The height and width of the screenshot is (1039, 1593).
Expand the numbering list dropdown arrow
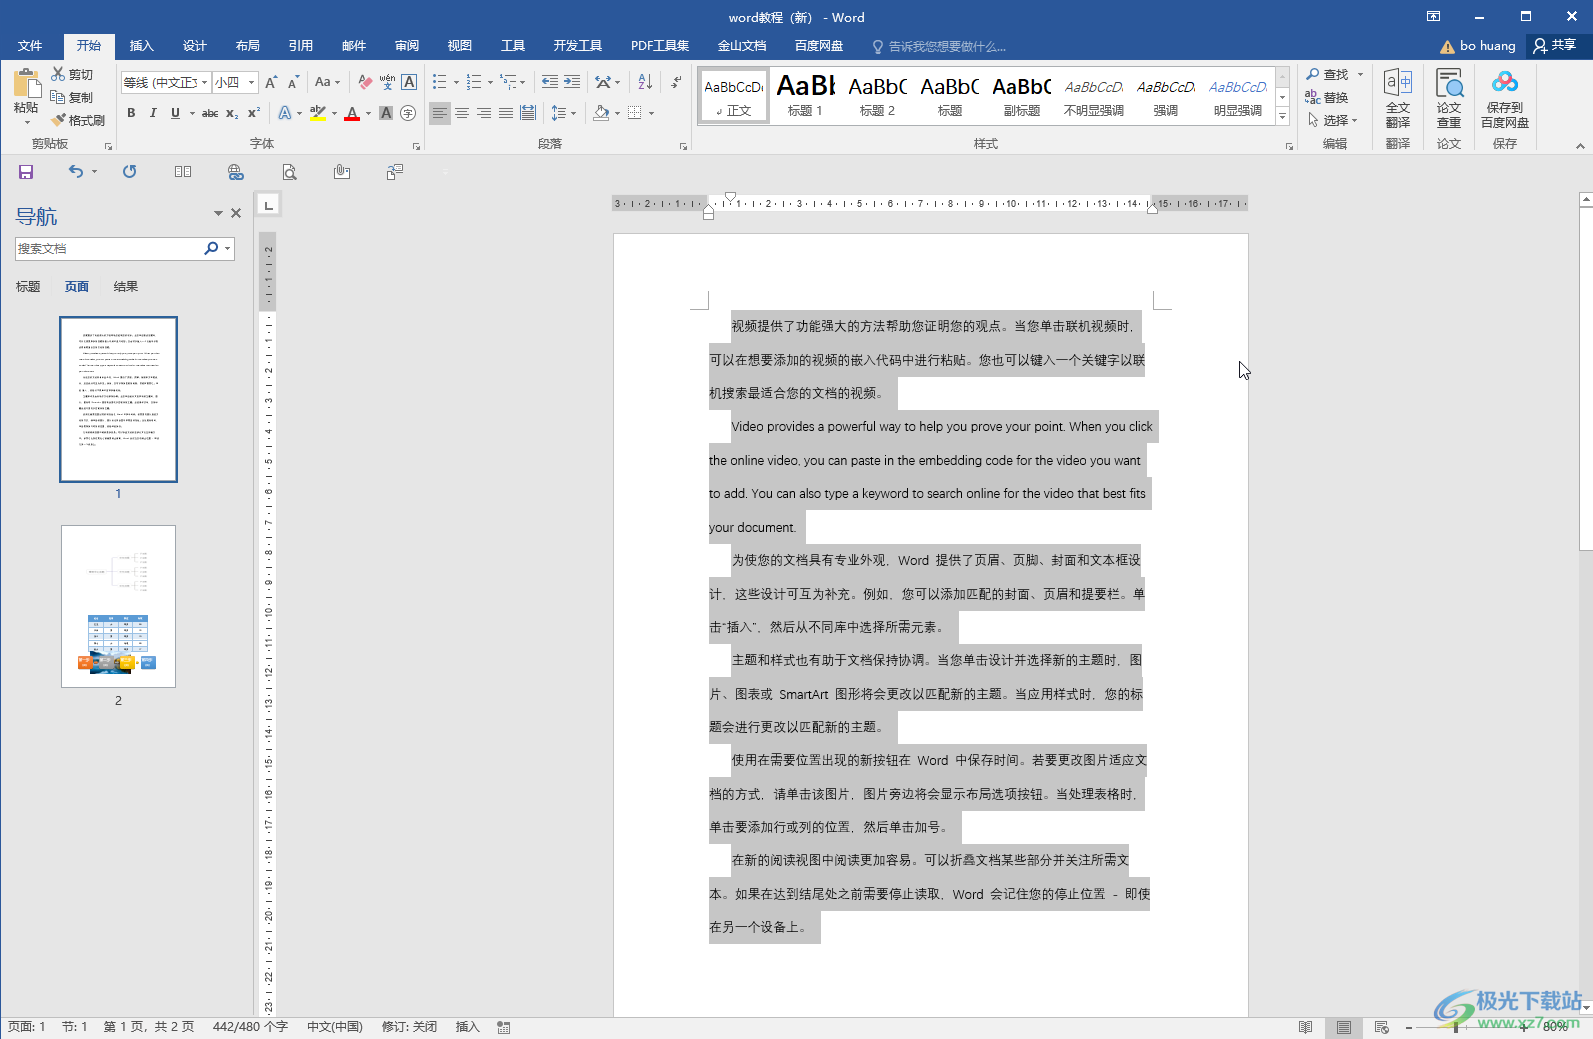(x=490, y=82)
